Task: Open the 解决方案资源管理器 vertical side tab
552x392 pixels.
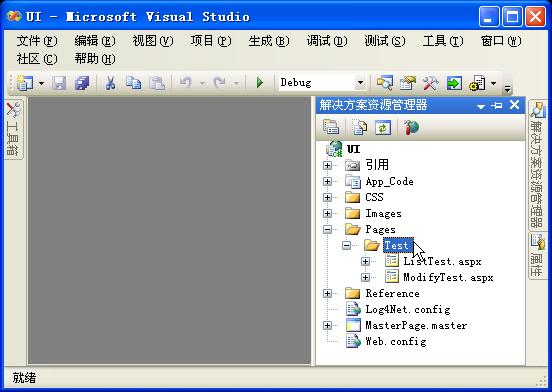Action: [x=537, y=164]
